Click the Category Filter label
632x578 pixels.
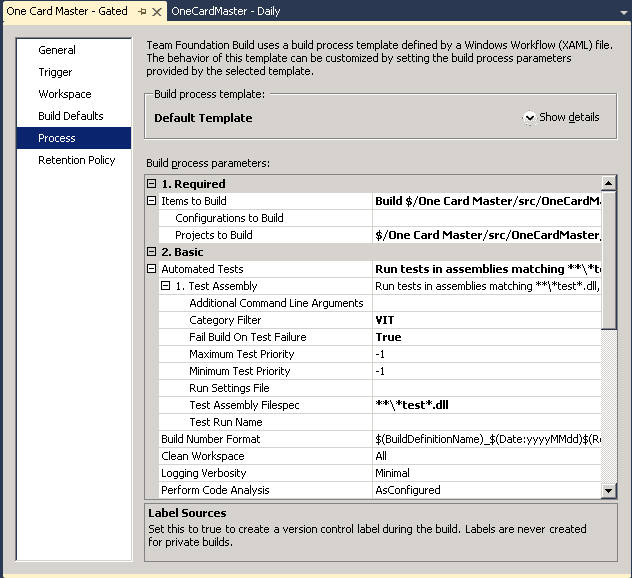click(225, 320)
